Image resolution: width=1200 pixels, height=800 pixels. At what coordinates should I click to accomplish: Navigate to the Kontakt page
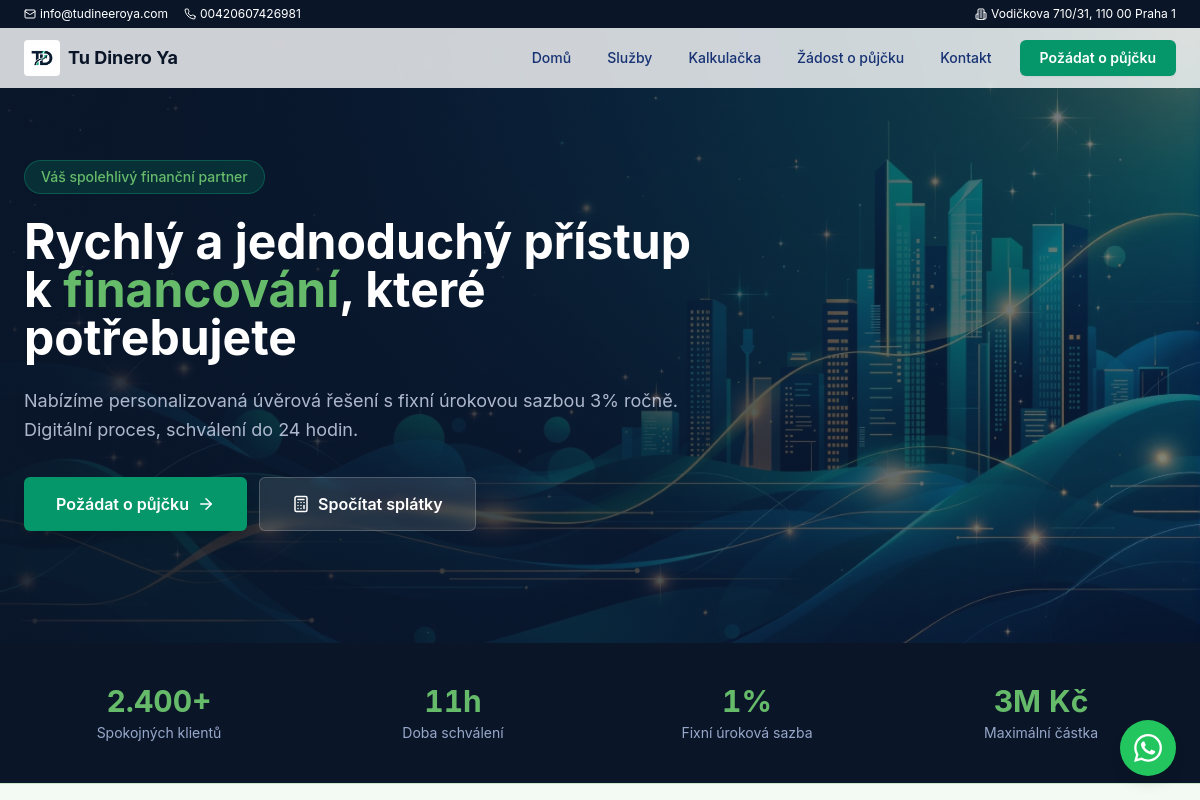(965, 58)
